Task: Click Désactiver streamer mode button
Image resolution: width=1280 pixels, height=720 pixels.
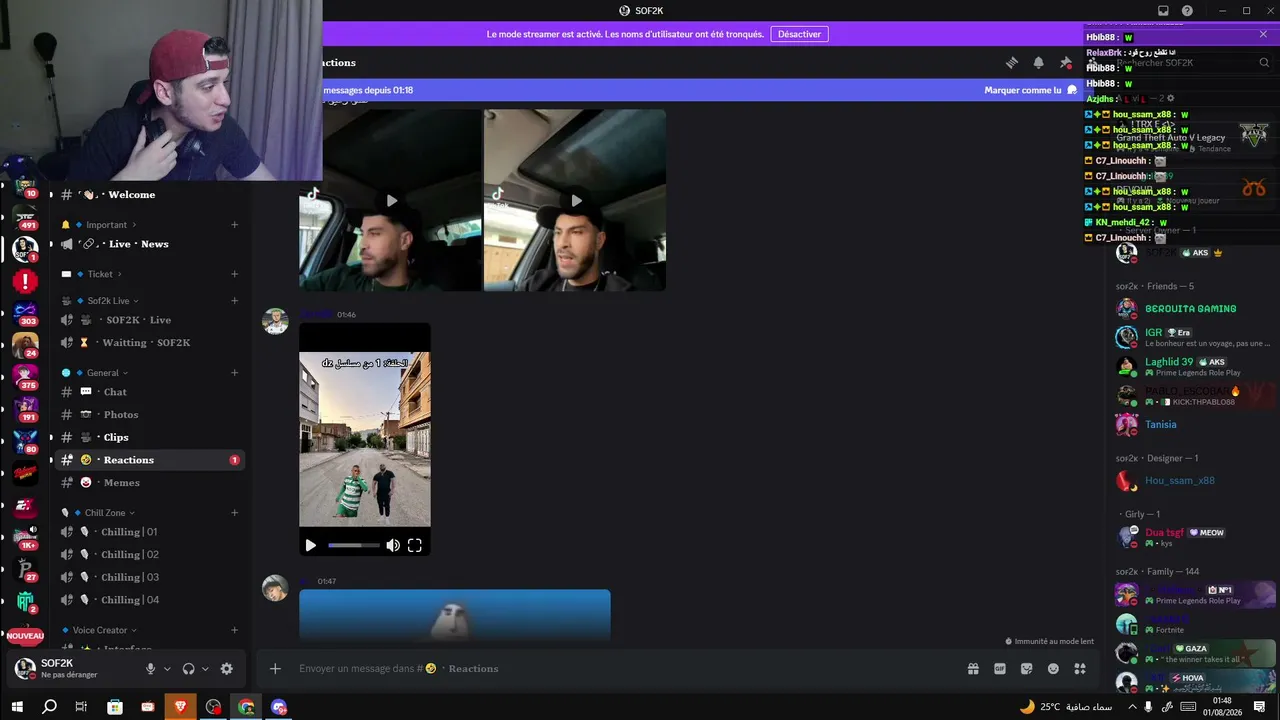Action: click(799, 34)
